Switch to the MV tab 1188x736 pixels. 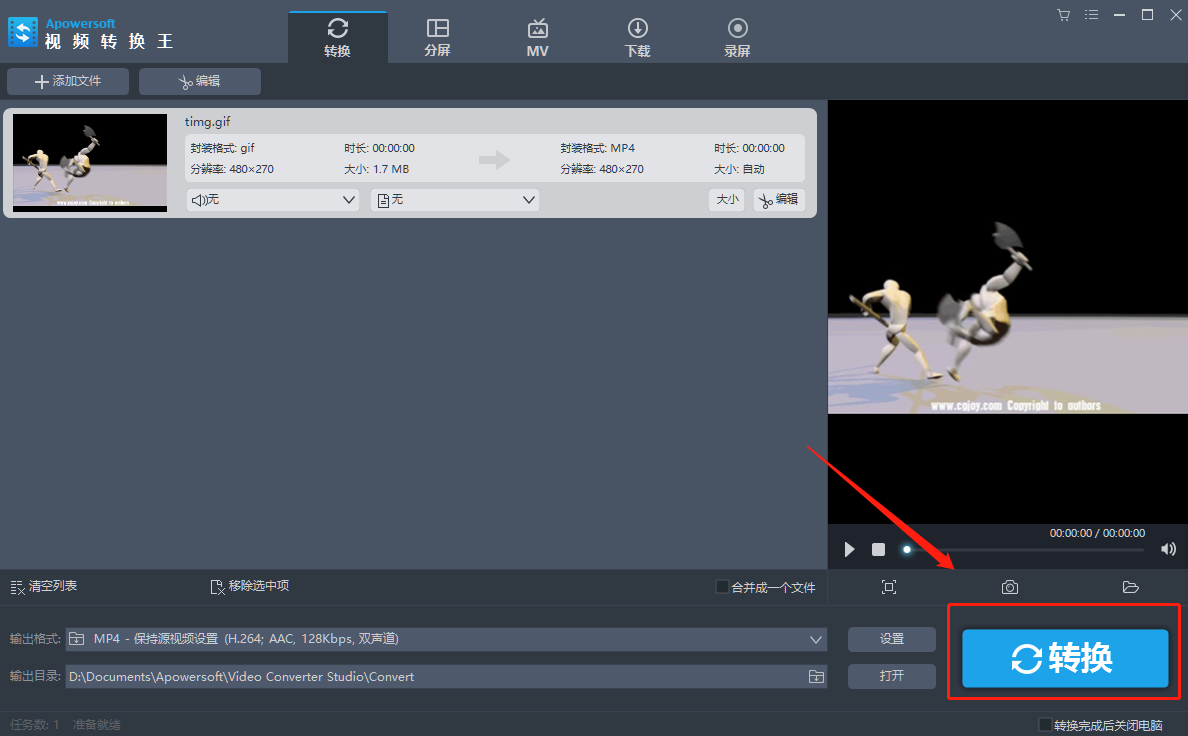pos(537,37)
